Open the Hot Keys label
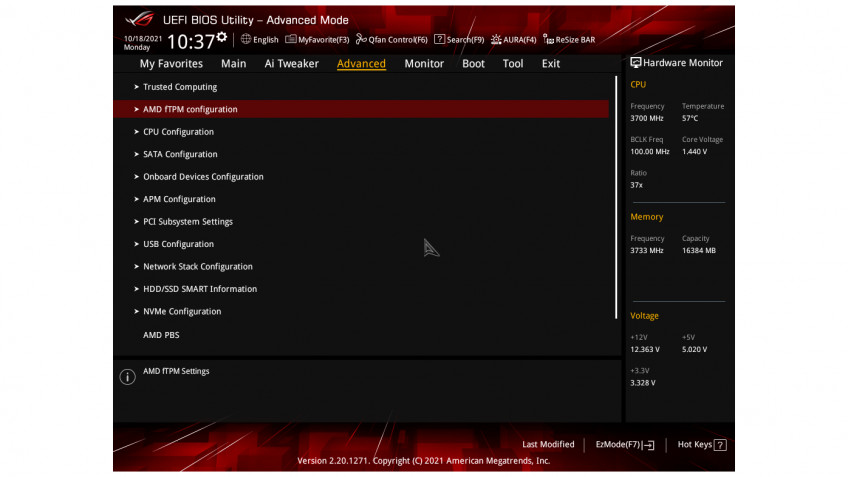Screen dimensions: 848x477 tap(694, 445)
